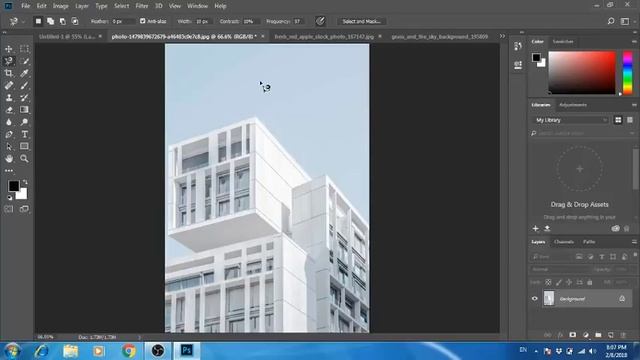This screenshot has height=360, width=640.
Task: Select the Blur tool
Action: tap(9, 122)
